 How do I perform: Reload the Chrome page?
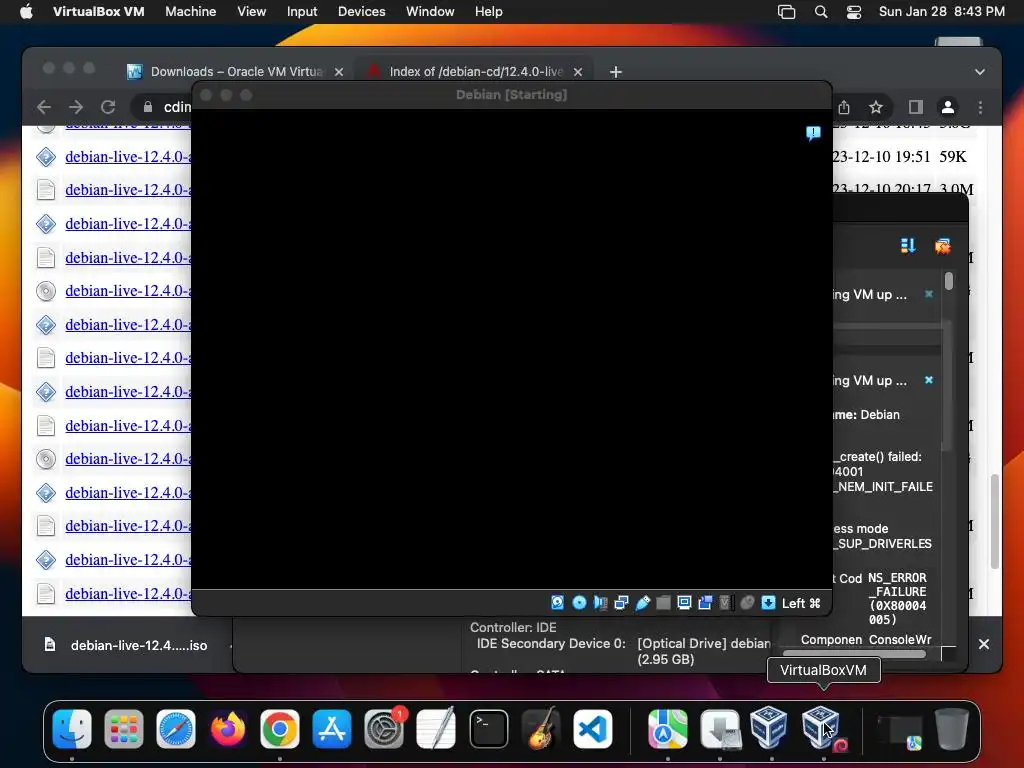[108, 107]
